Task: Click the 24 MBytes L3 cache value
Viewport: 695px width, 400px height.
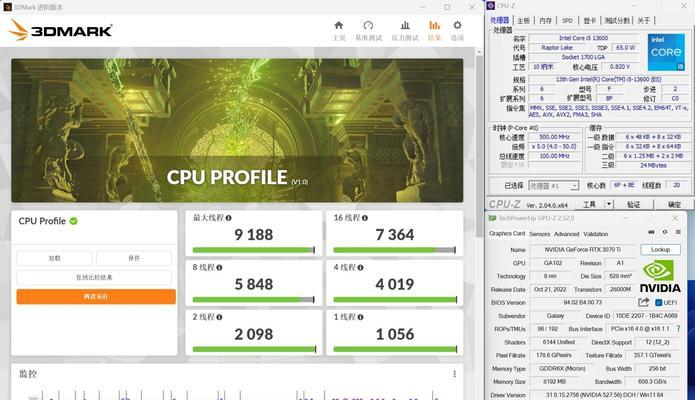Action: (653, 165)
